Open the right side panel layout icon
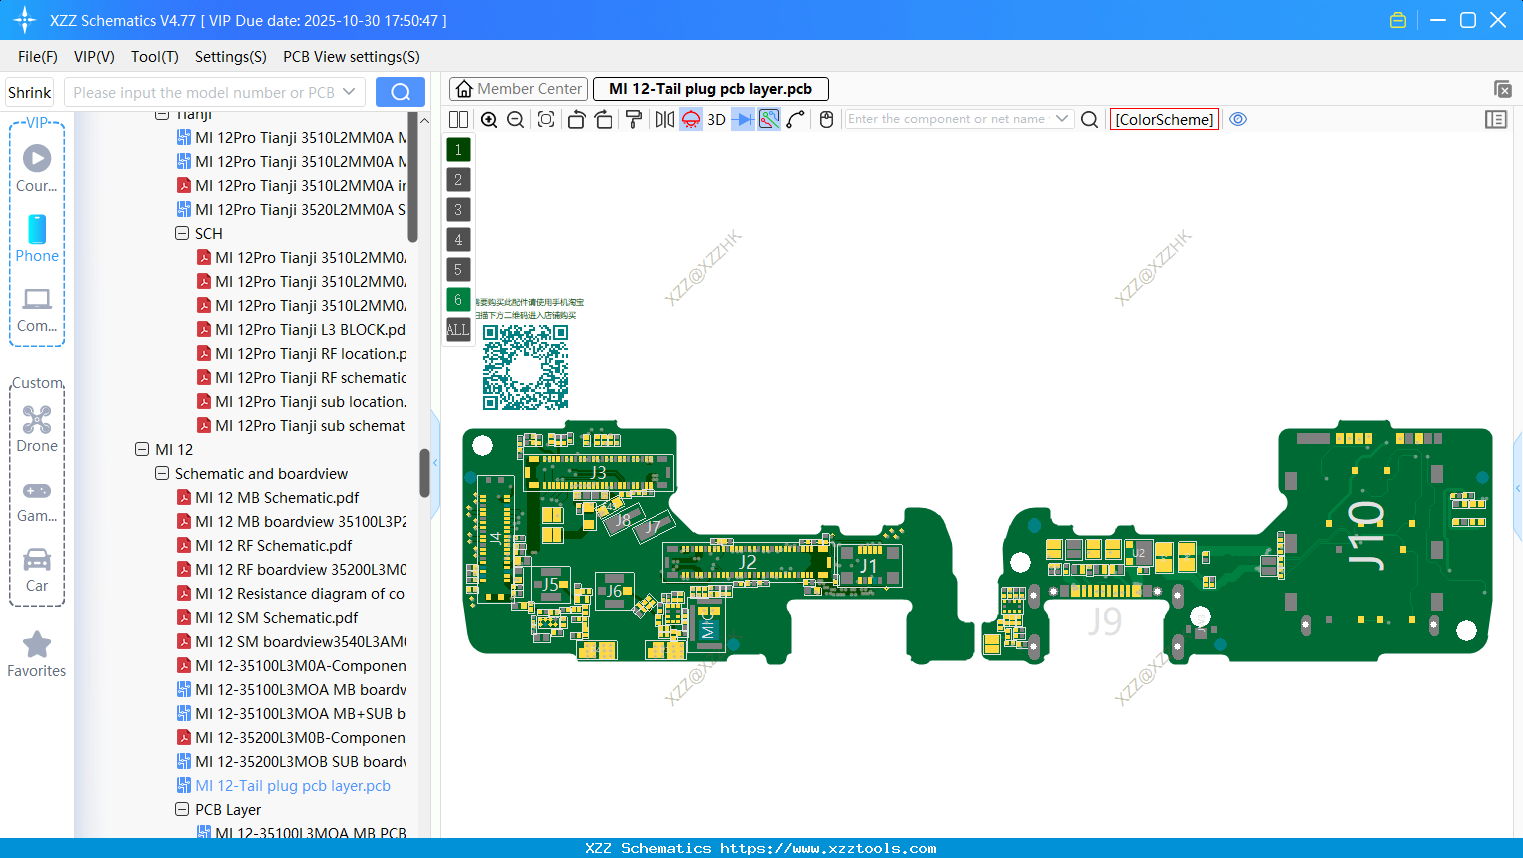The image size is (1523, 858). pos(1496,119)
